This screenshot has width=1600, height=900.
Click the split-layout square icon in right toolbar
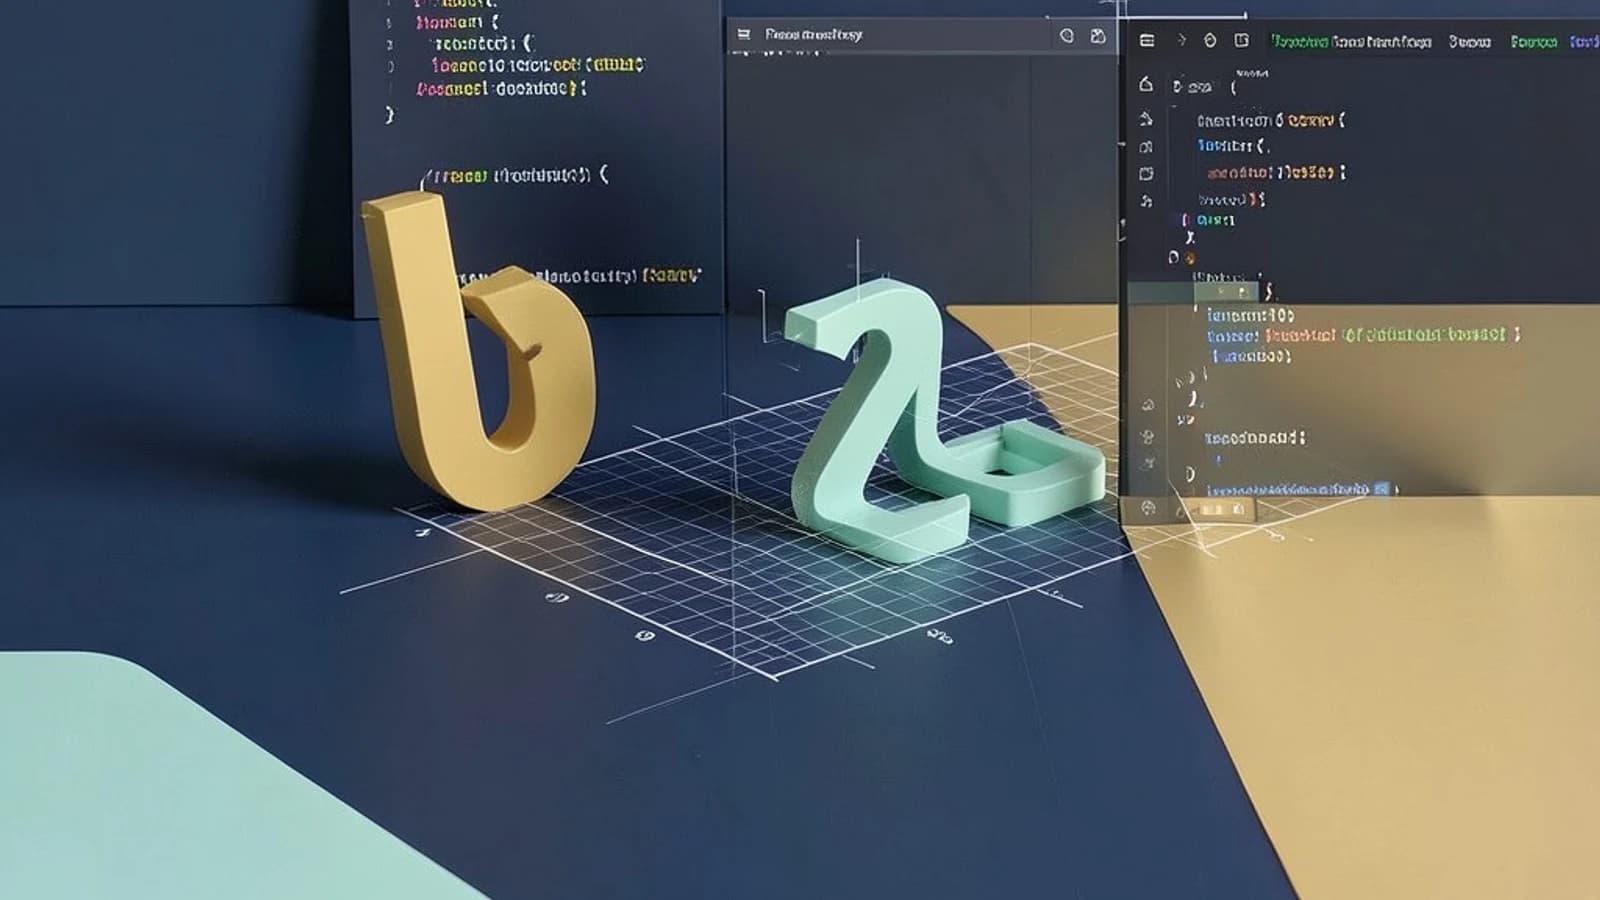(x=1241, y=40)
